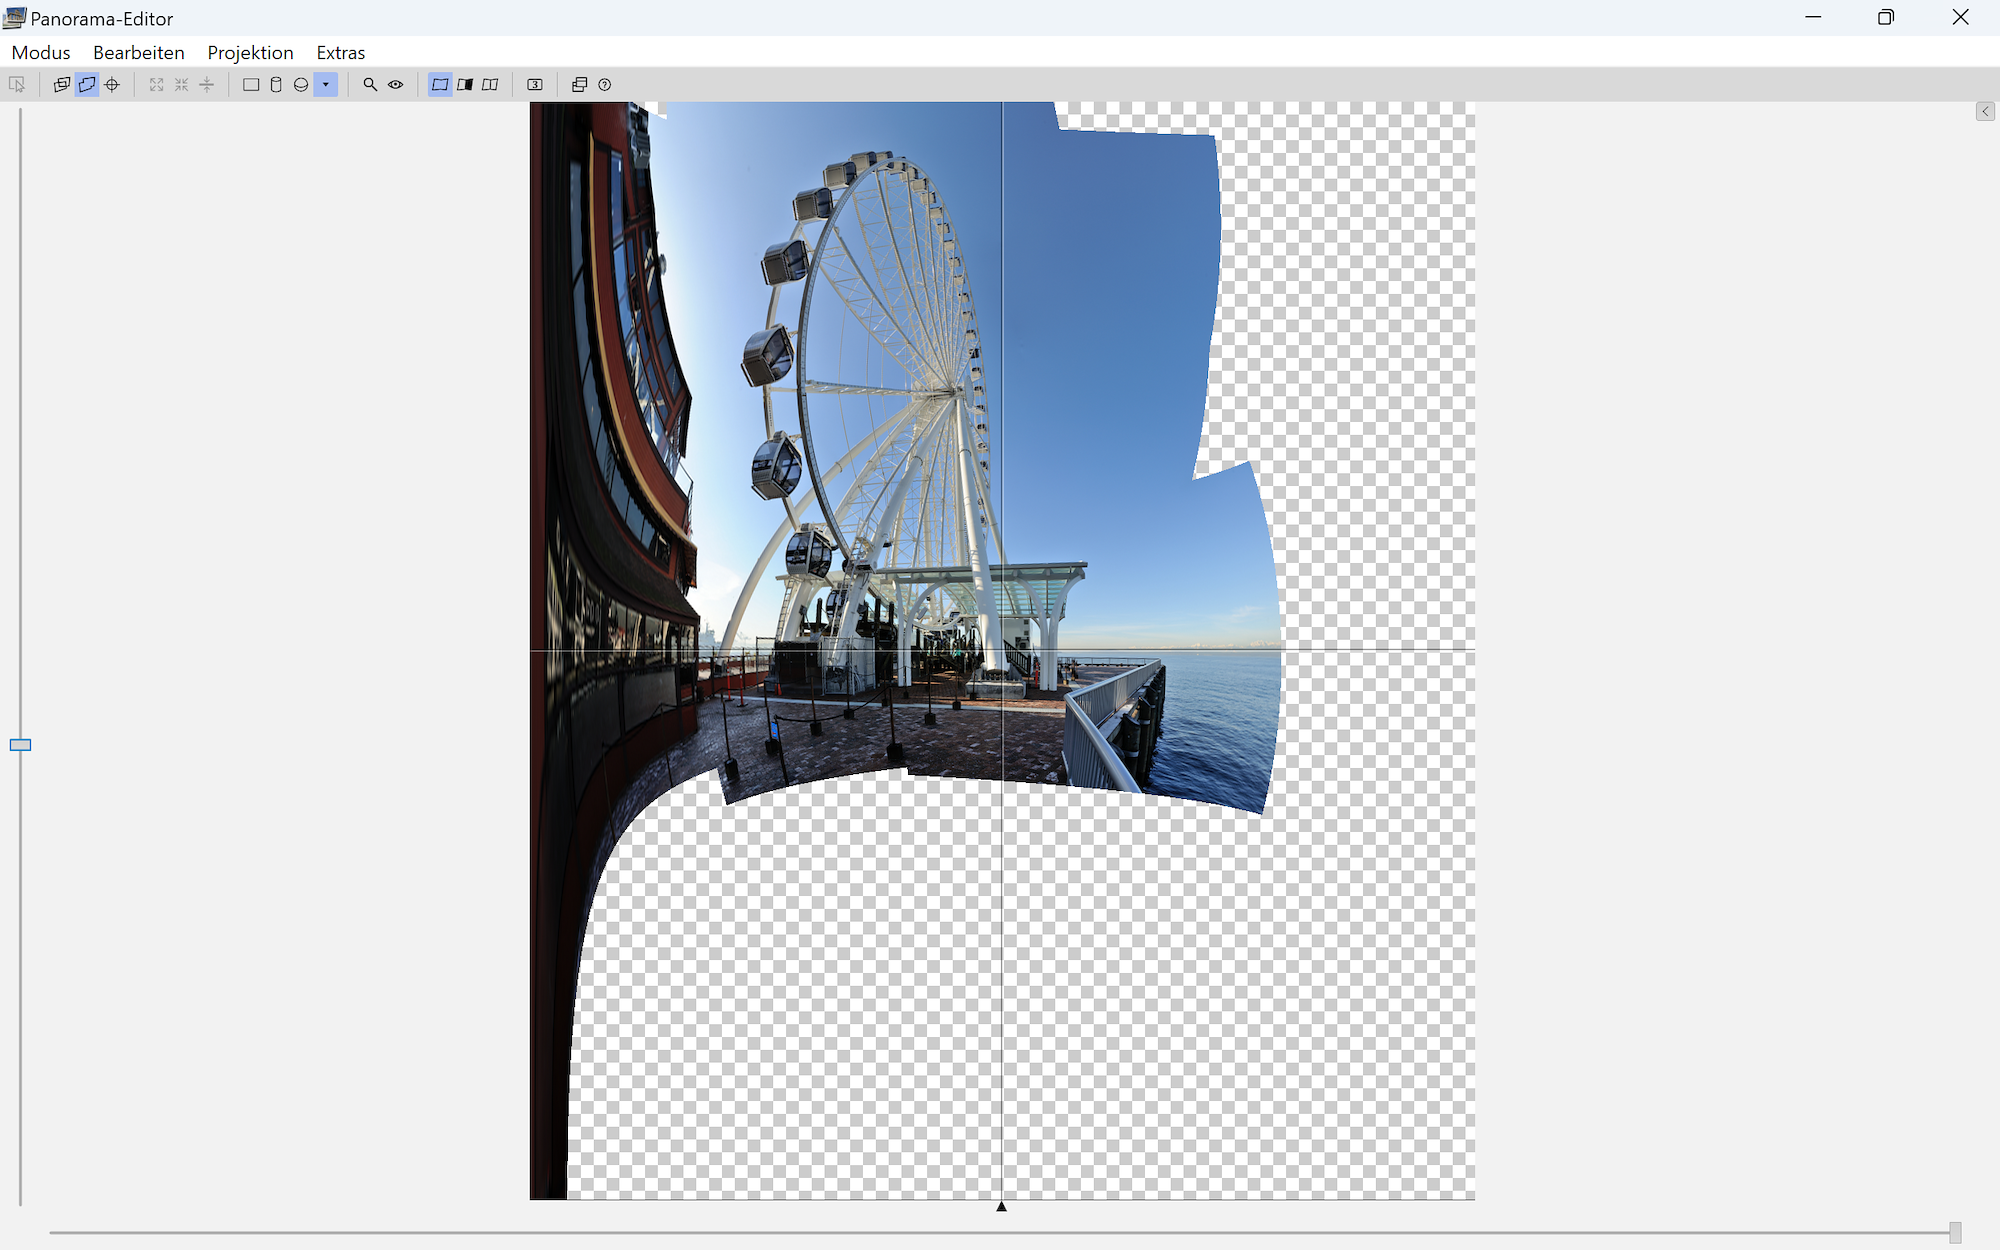Expand the collapsed side panel chevron
This screenshot has width=2000, height=1250.
click(1985, 112)
